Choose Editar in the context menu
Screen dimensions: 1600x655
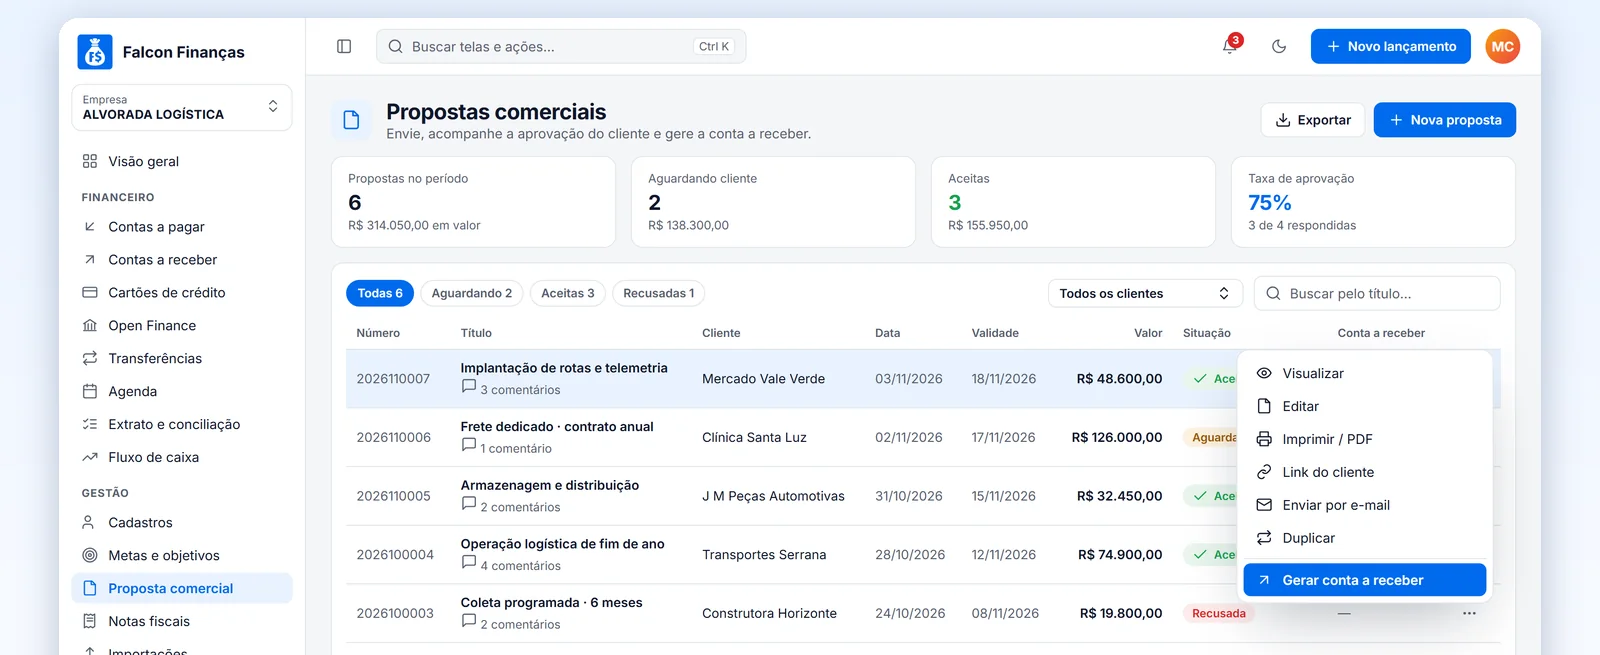point(1365,406)
